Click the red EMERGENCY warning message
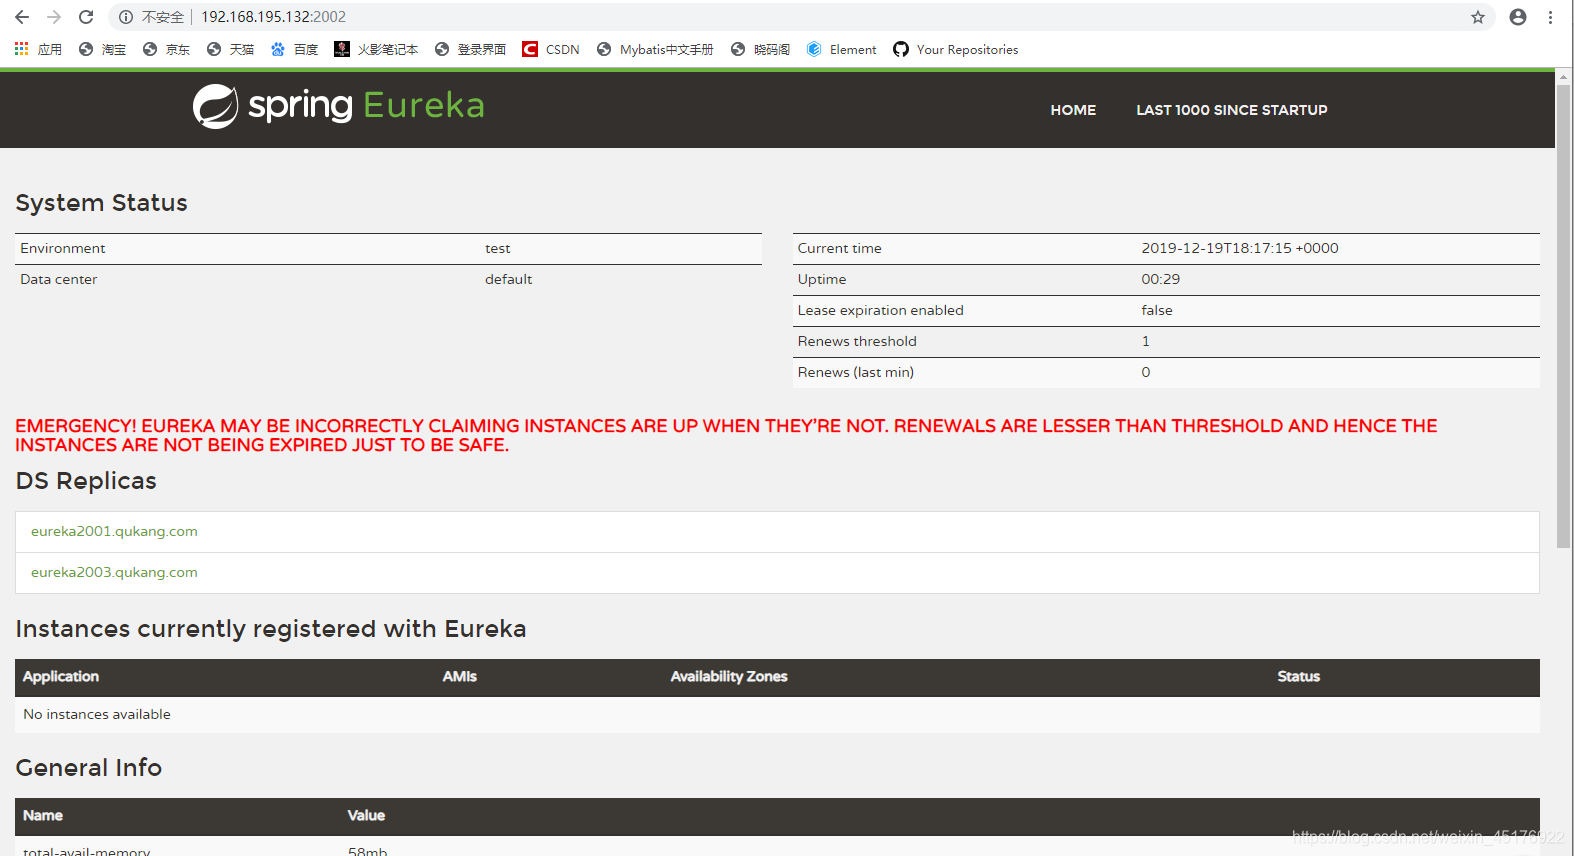This screenshot has width=1574, height=856. click(x=726, y=435)
